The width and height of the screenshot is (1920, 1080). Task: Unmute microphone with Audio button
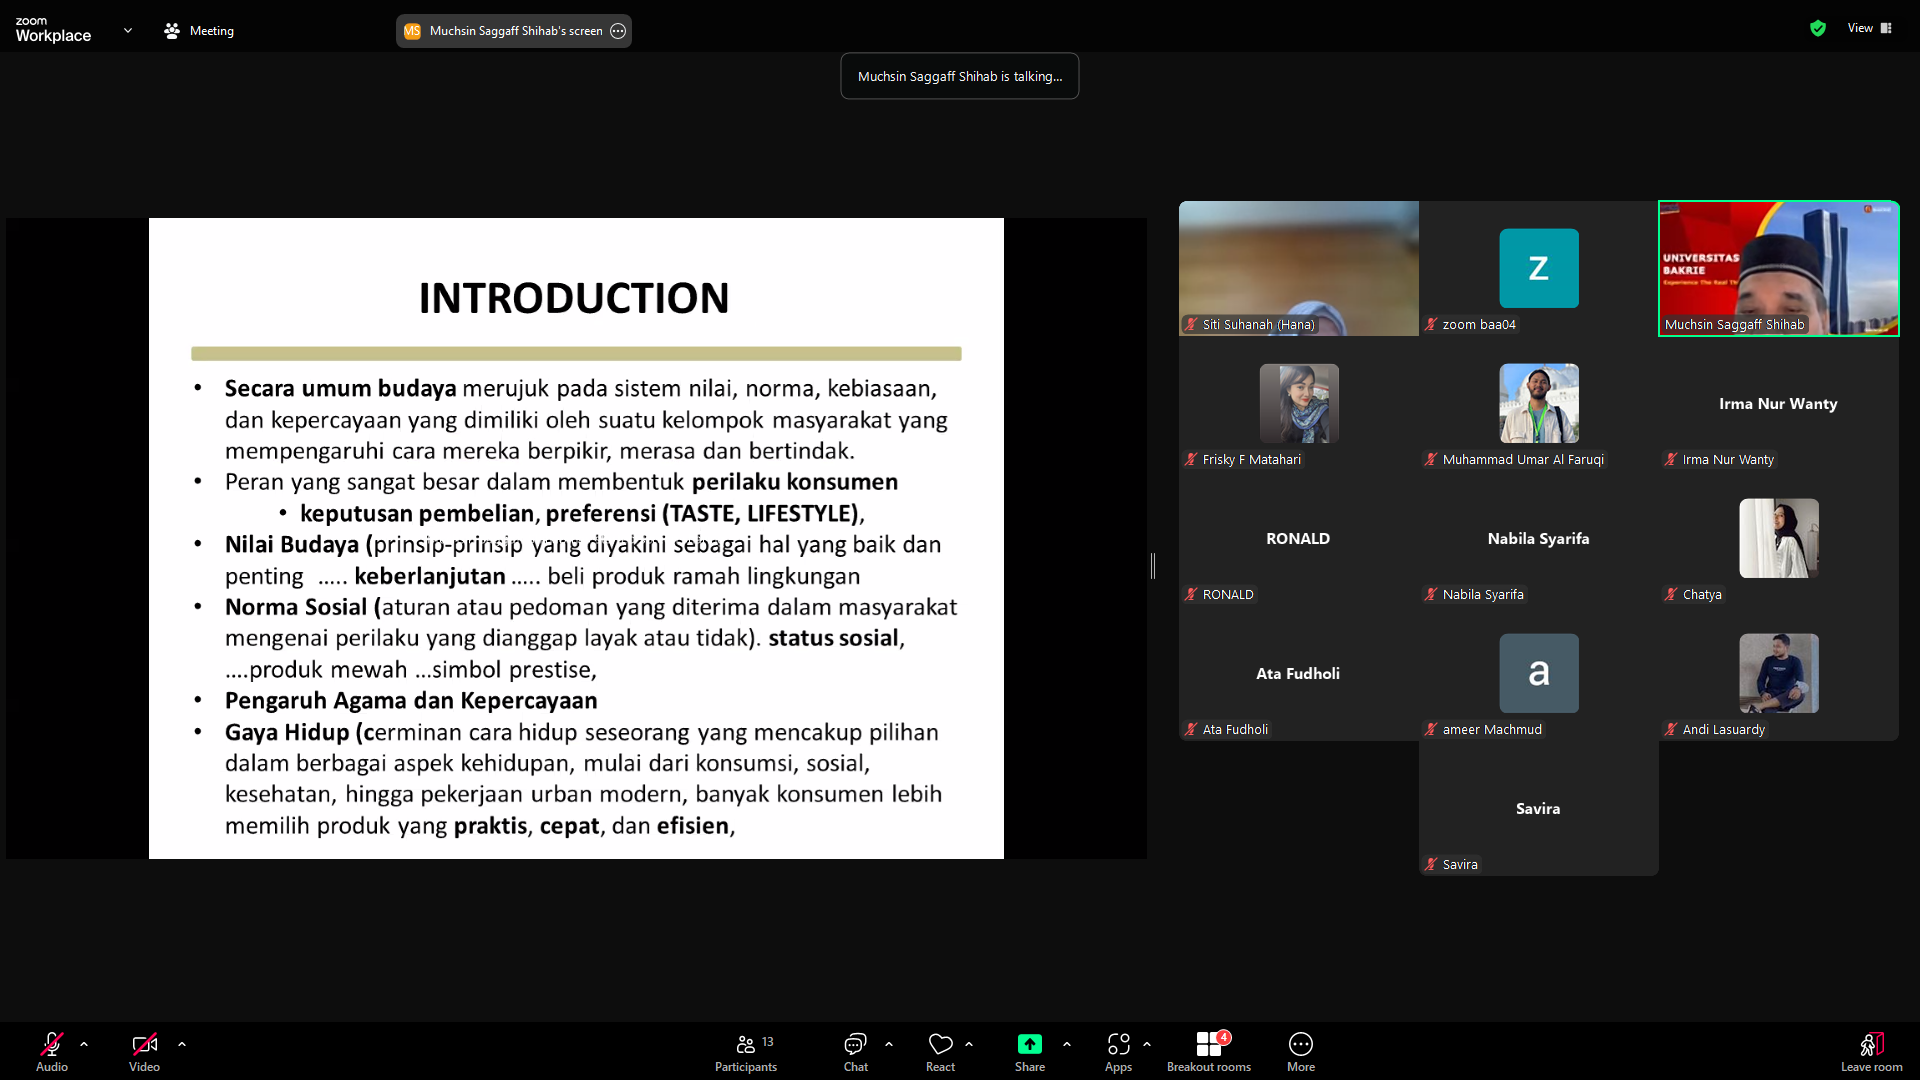coord(52,1051)
